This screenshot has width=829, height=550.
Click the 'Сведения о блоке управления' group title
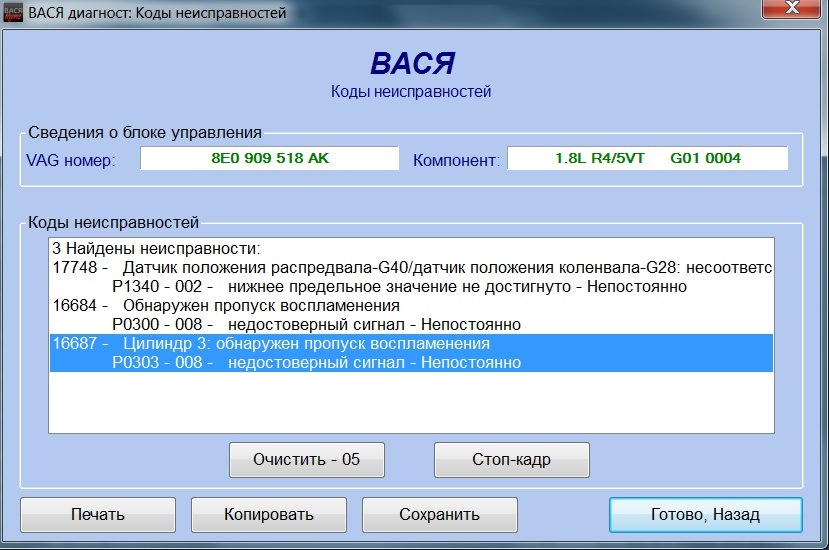click(145, 132)
